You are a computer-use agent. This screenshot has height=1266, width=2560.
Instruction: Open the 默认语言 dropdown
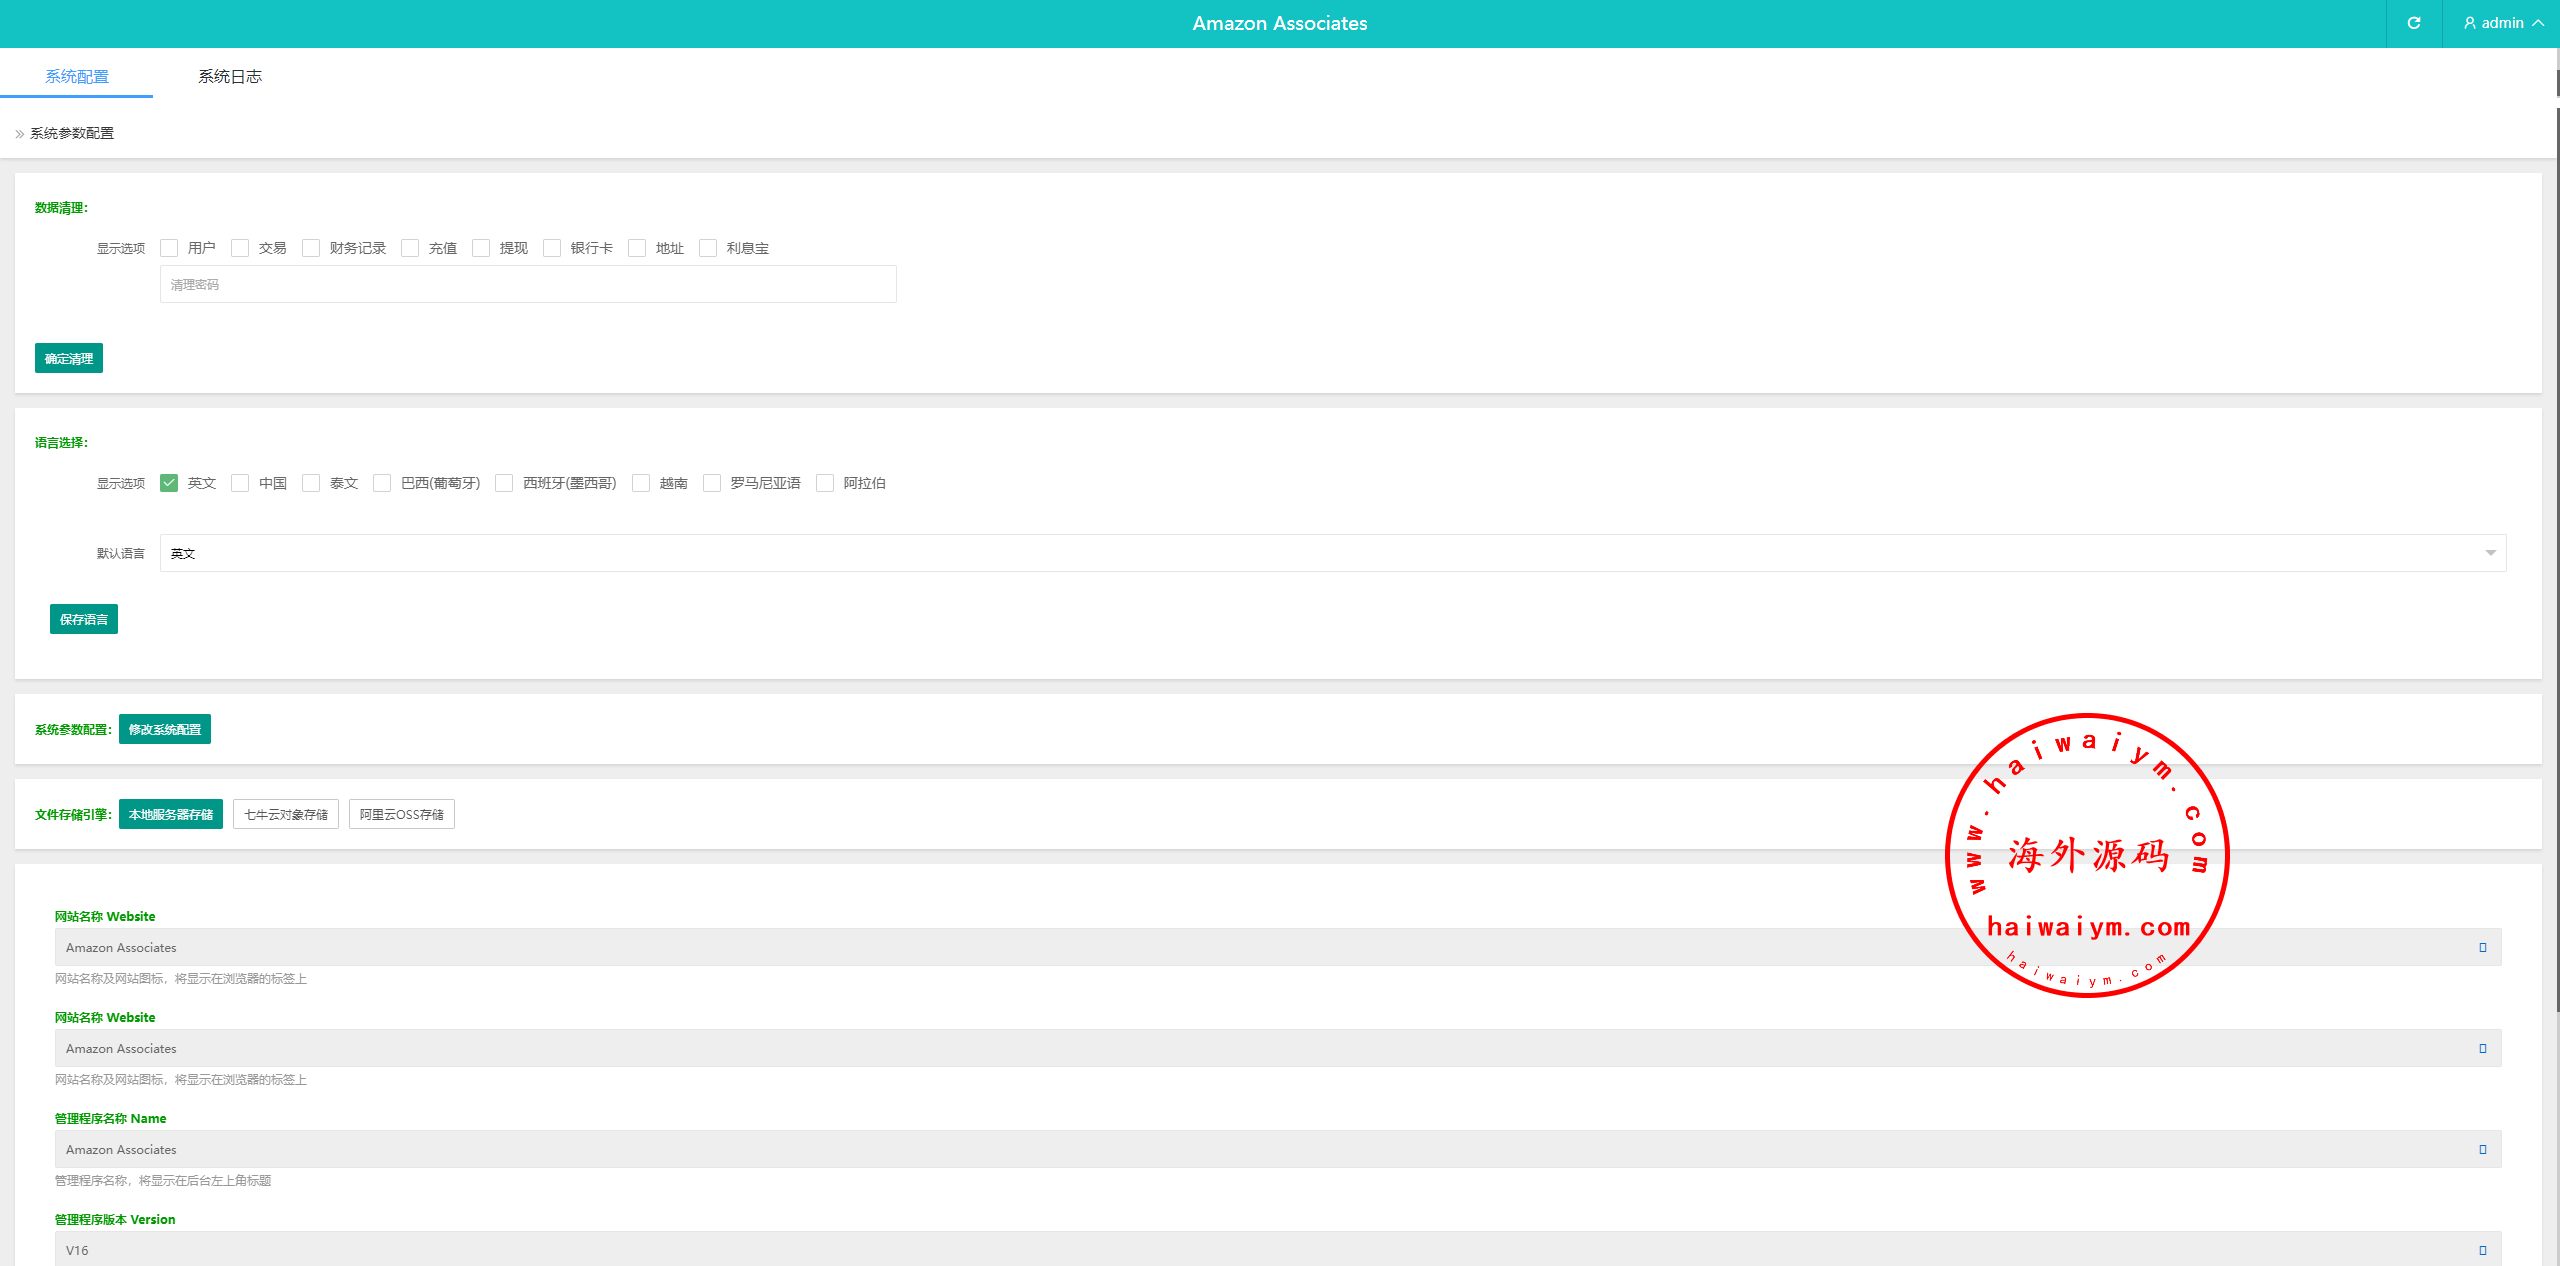coord(1332,553)
